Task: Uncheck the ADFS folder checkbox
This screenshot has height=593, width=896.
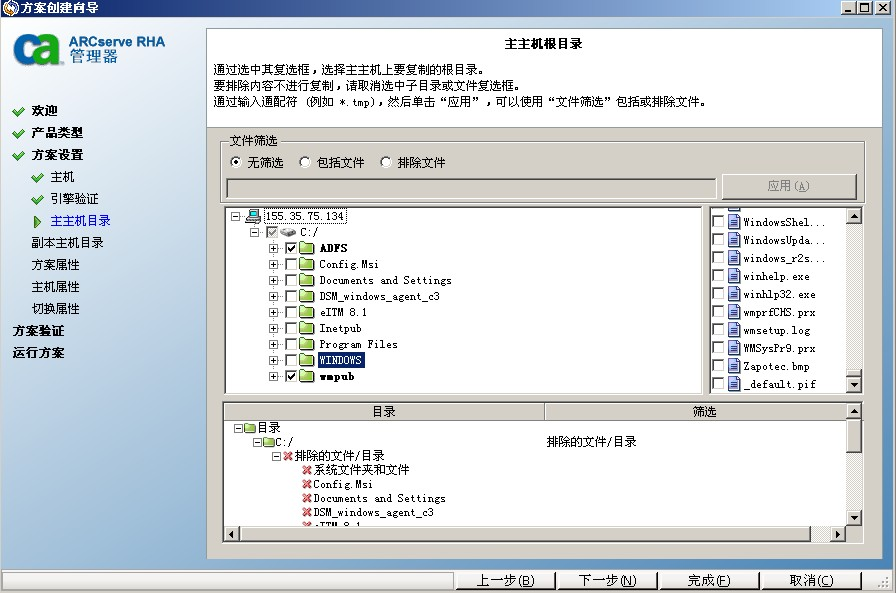Action: coord(291,248)
